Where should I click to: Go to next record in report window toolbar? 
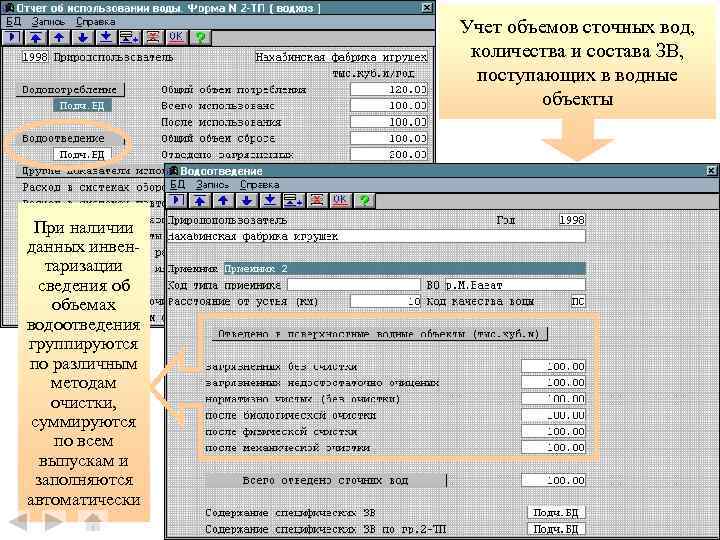(x=83, y=38)
